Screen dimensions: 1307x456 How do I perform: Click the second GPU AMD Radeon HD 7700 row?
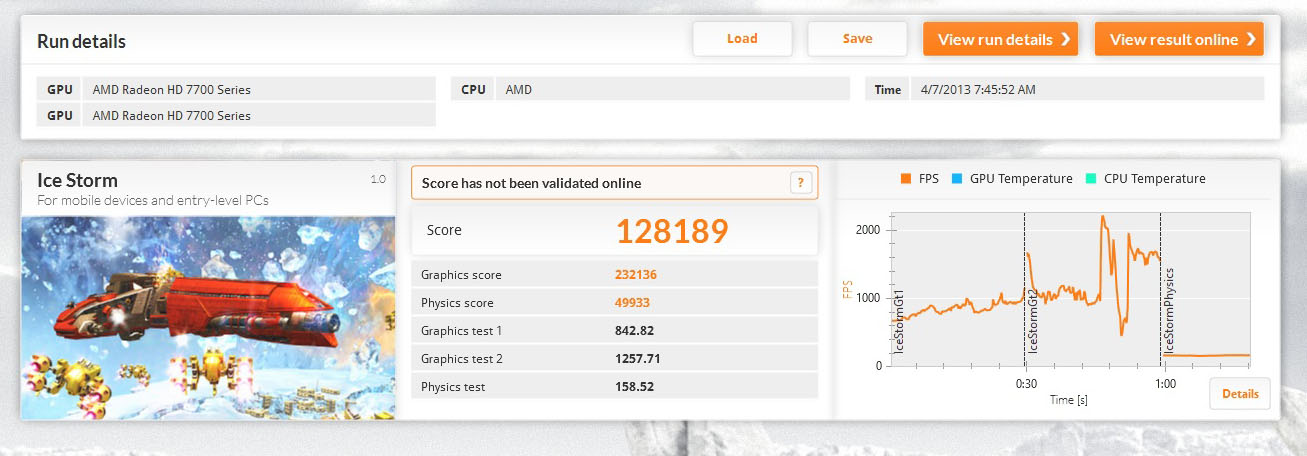[236, 115]
